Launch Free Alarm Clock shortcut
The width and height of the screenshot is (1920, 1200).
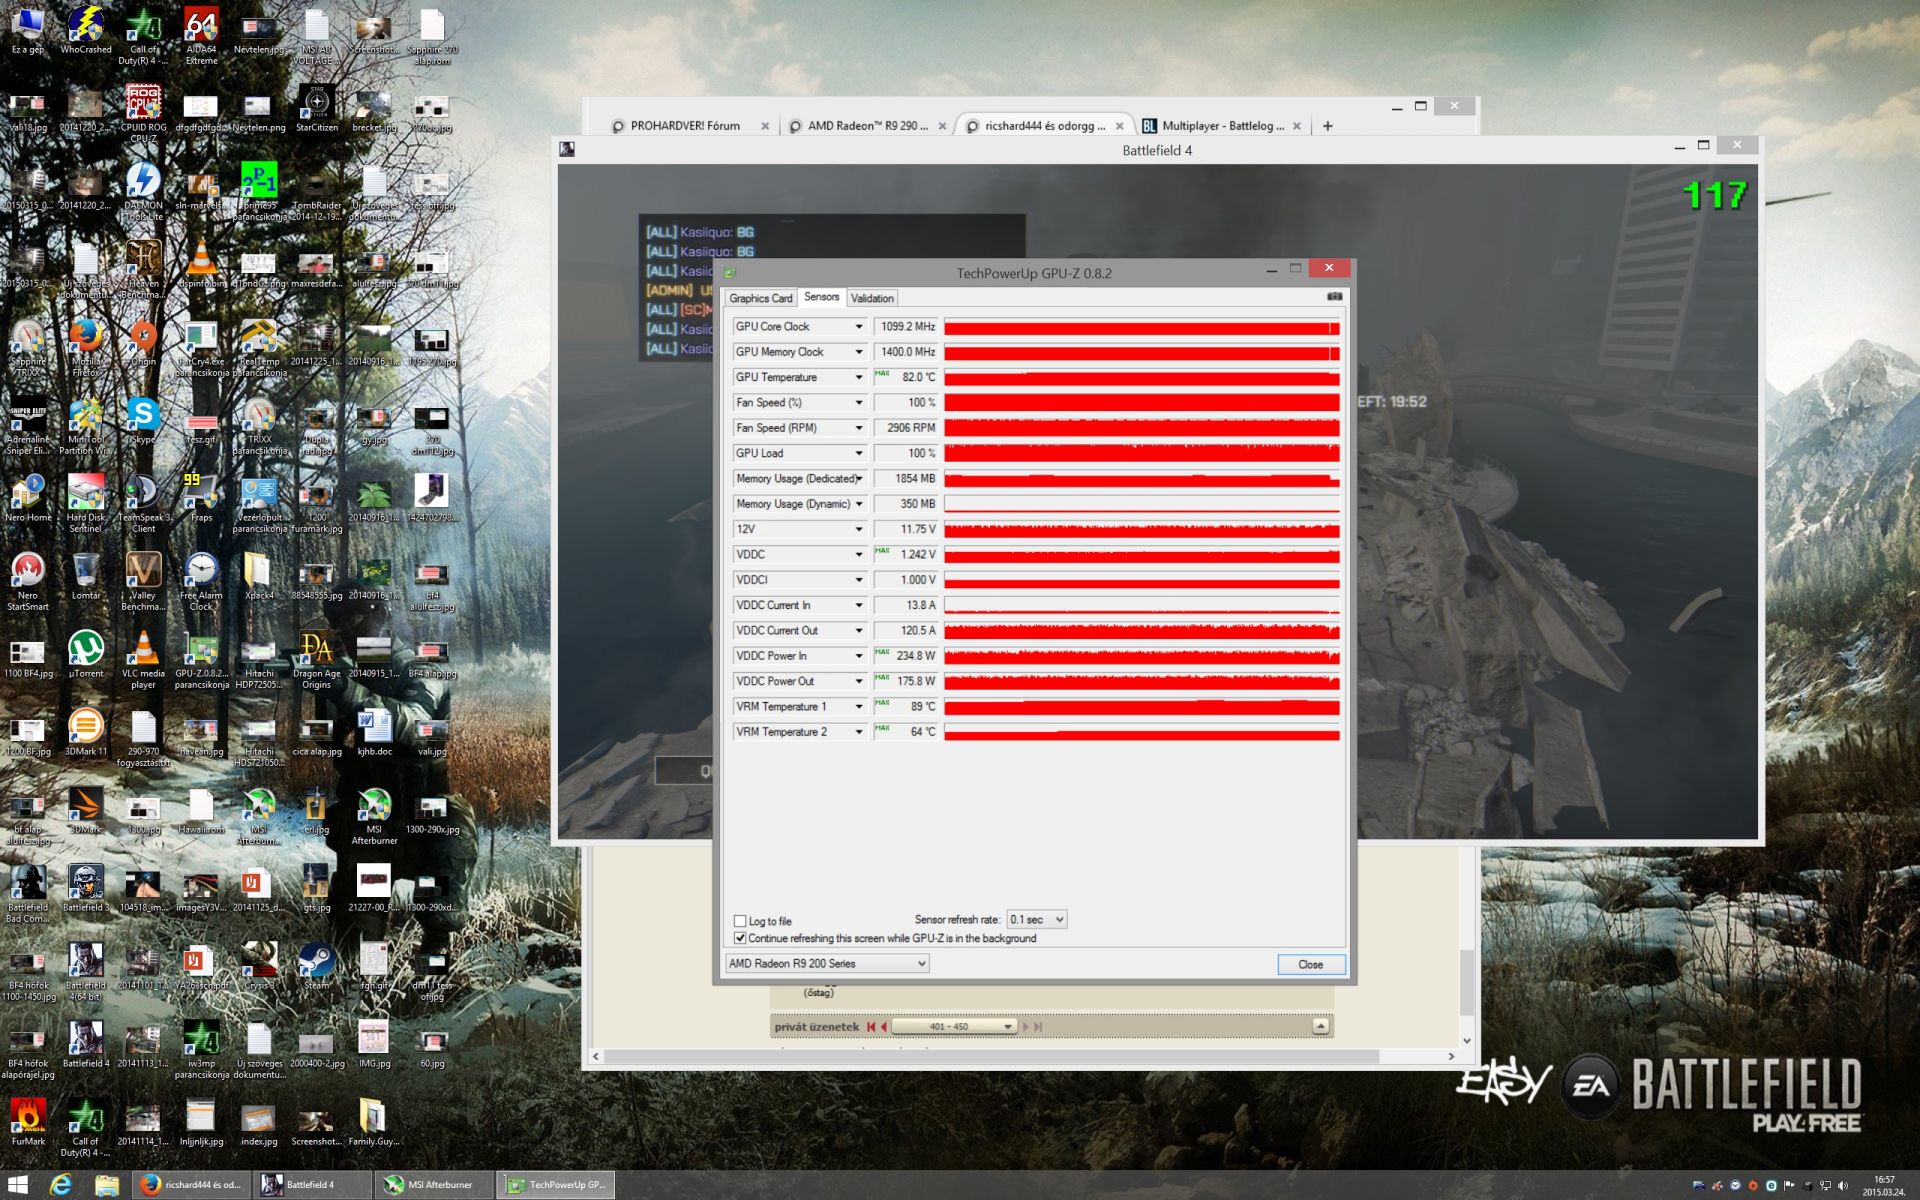(x=201, y=581)
